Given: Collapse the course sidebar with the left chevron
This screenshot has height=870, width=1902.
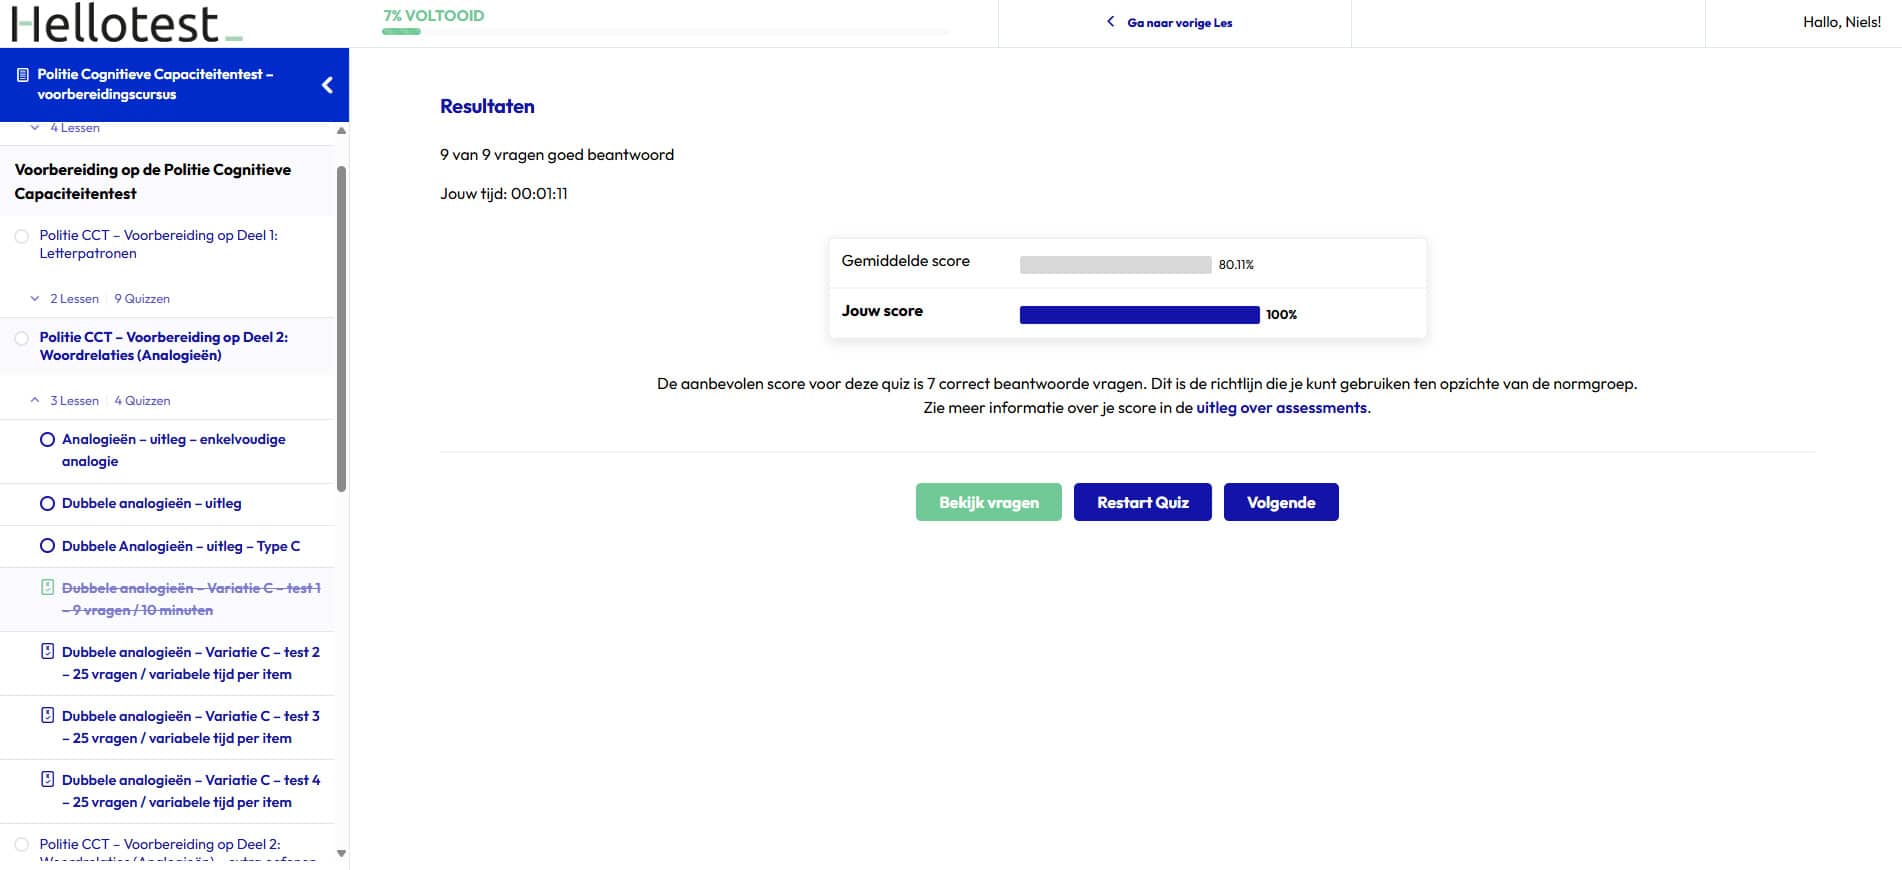Looking at the screenshot, I should coord(327,85).
